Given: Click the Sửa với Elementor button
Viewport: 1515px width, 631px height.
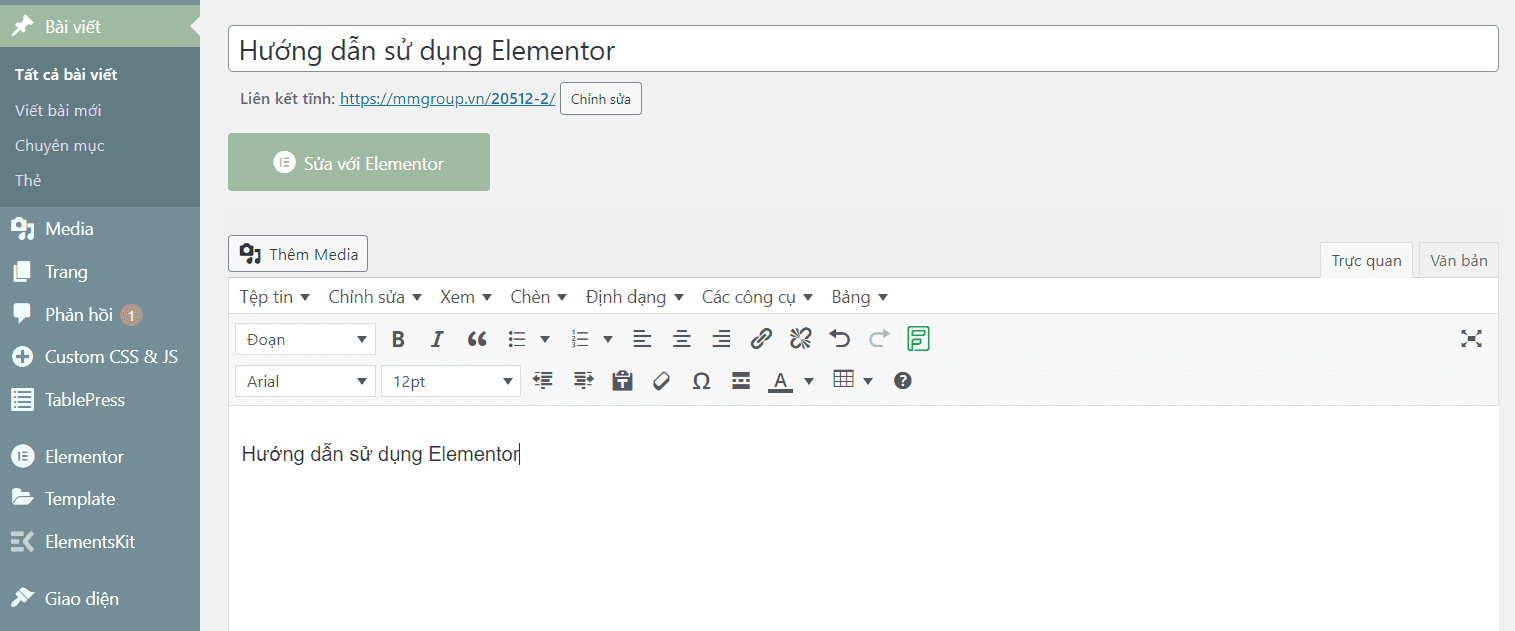Looking at the screenshot, I should (359, 163).
